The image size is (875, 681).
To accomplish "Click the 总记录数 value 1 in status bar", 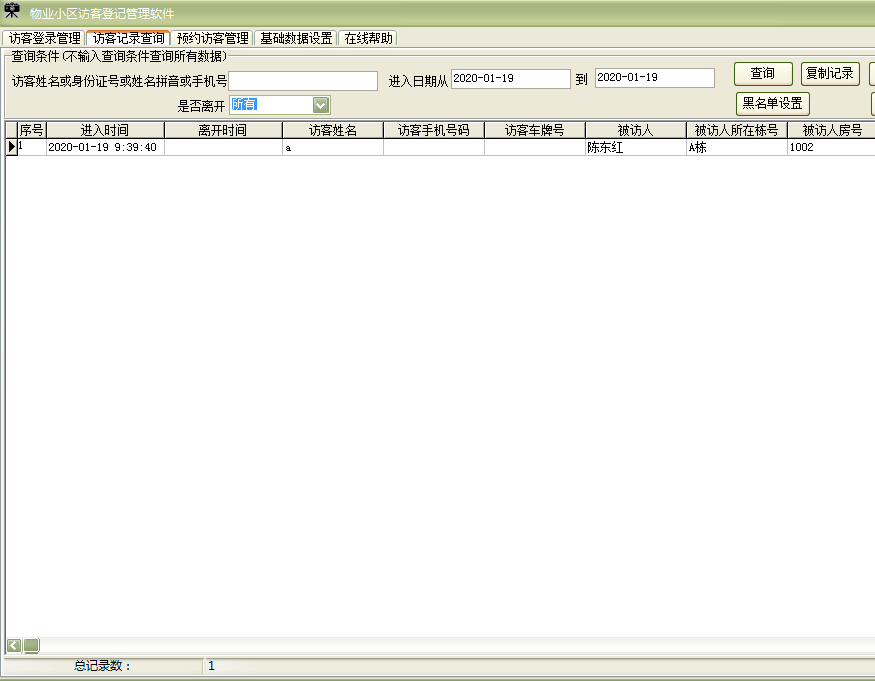I will pyautogui.click(x=211, y=665).
